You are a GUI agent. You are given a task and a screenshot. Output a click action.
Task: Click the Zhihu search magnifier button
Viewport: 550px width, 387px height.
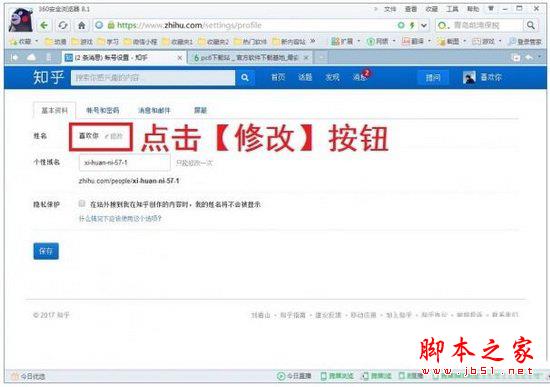click(245, 78)
